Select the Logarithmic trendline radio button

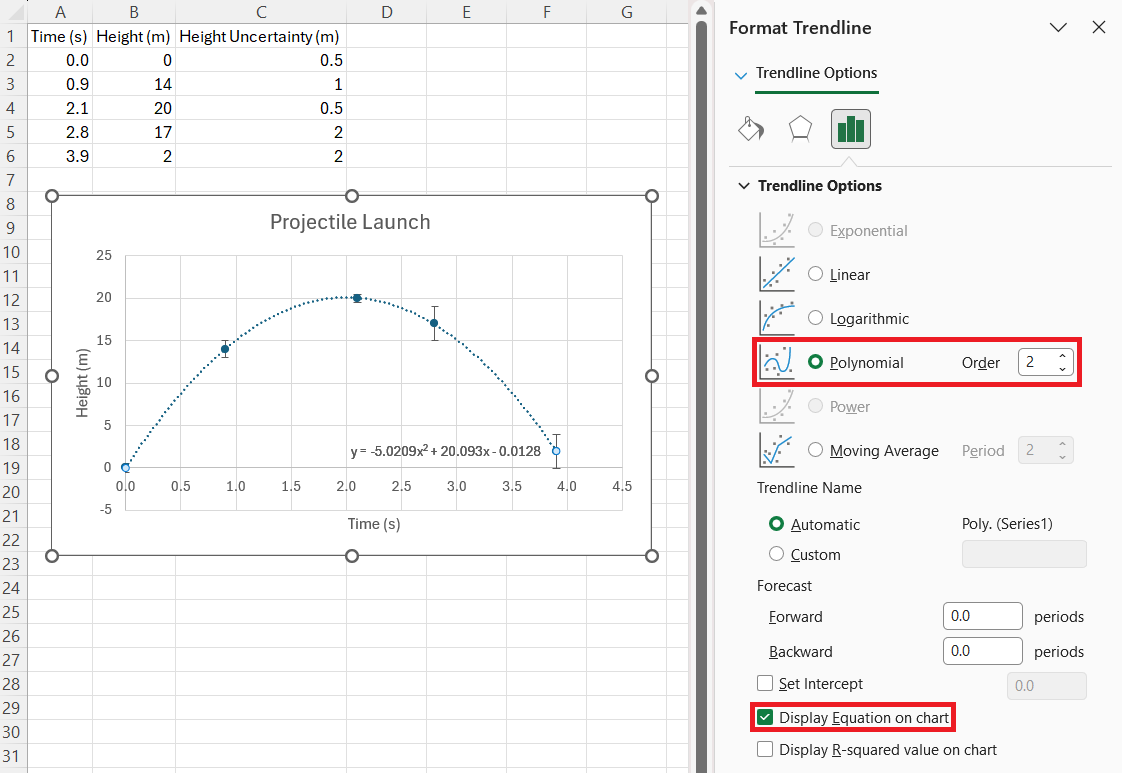(x=815, y=318)
